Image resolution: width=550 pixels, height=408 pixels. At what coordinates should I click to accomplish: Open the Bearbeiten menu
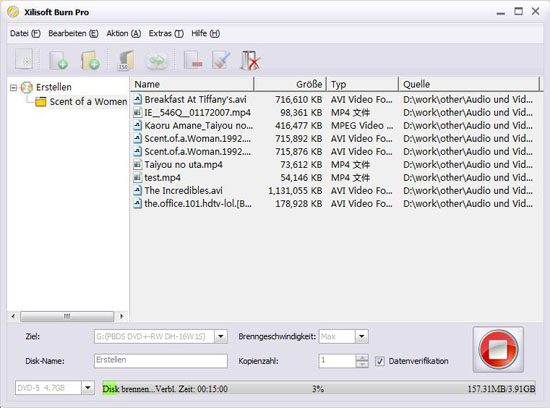(73, 33)
